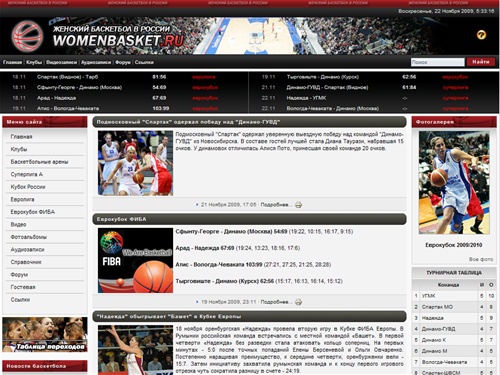Click Подробнее under the 19 Ноября article
The width and height of the screenshot is (500, 375).
(x=276, y=302)
